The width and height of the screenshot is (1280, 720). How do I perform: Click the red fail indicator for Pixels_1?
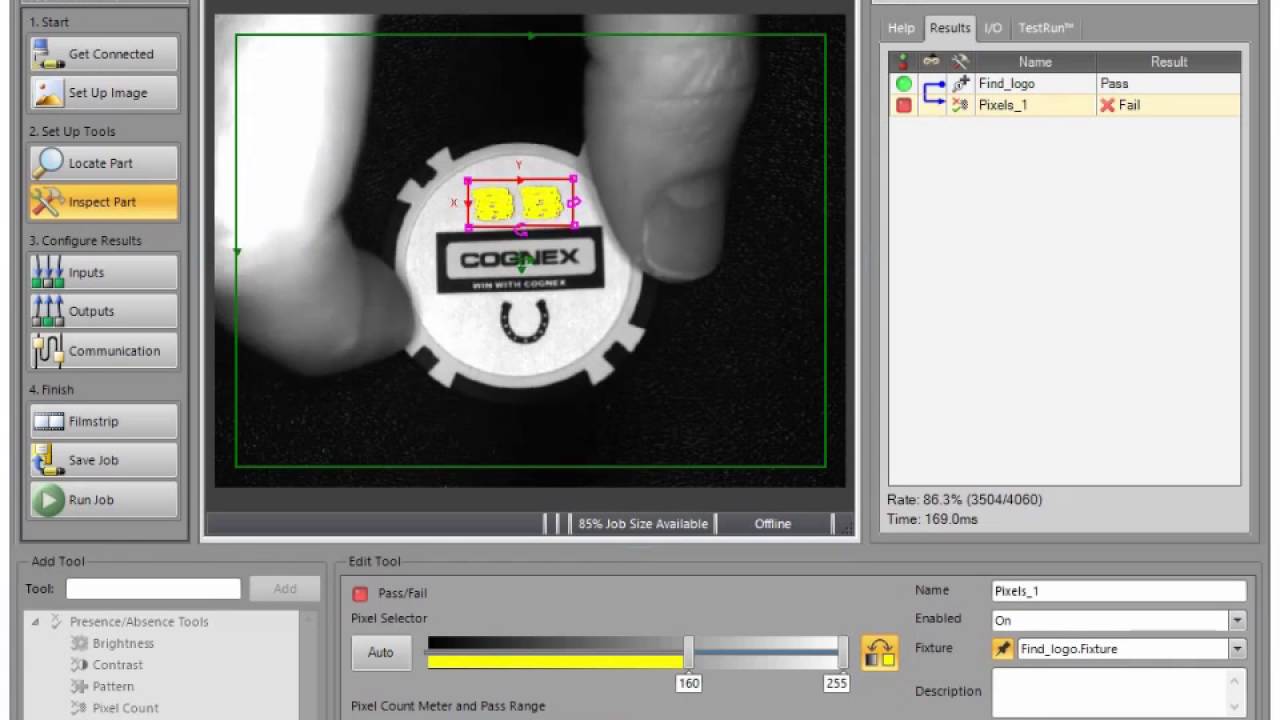coord(904,105)
